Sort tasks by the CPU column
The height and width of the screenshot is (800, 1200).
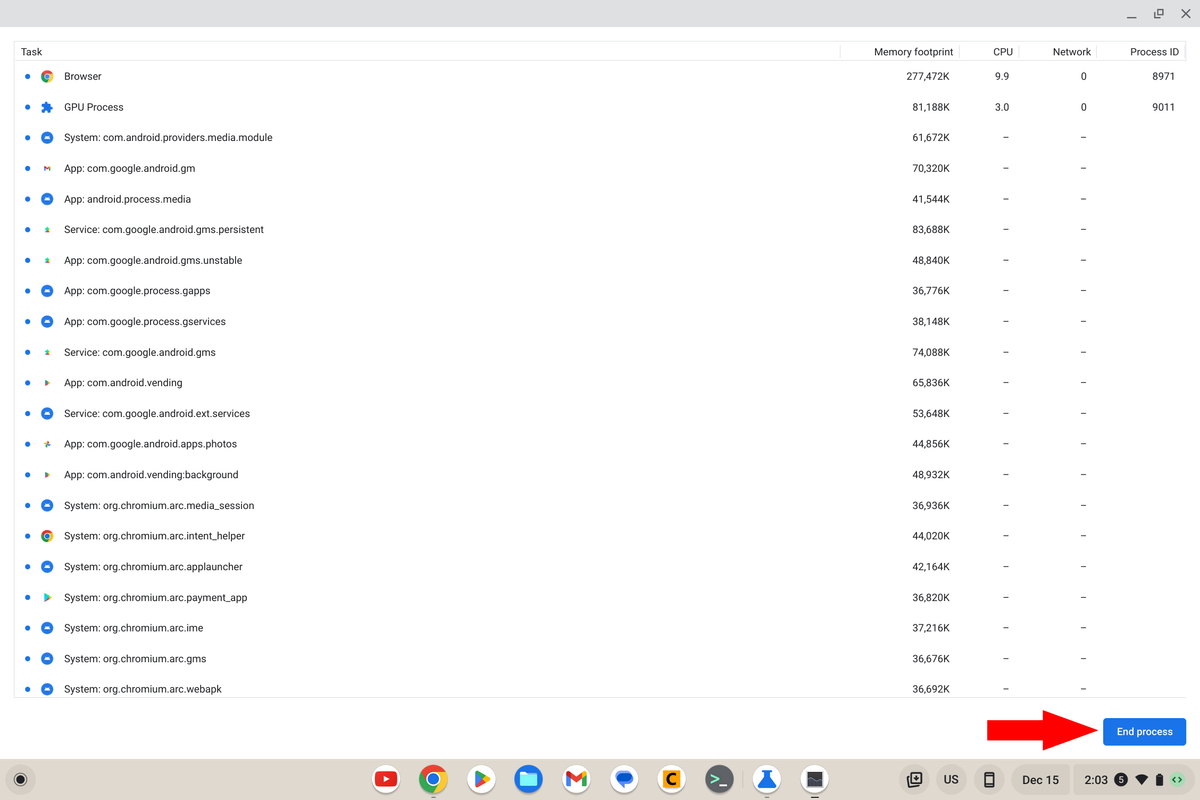point(1003,51)
